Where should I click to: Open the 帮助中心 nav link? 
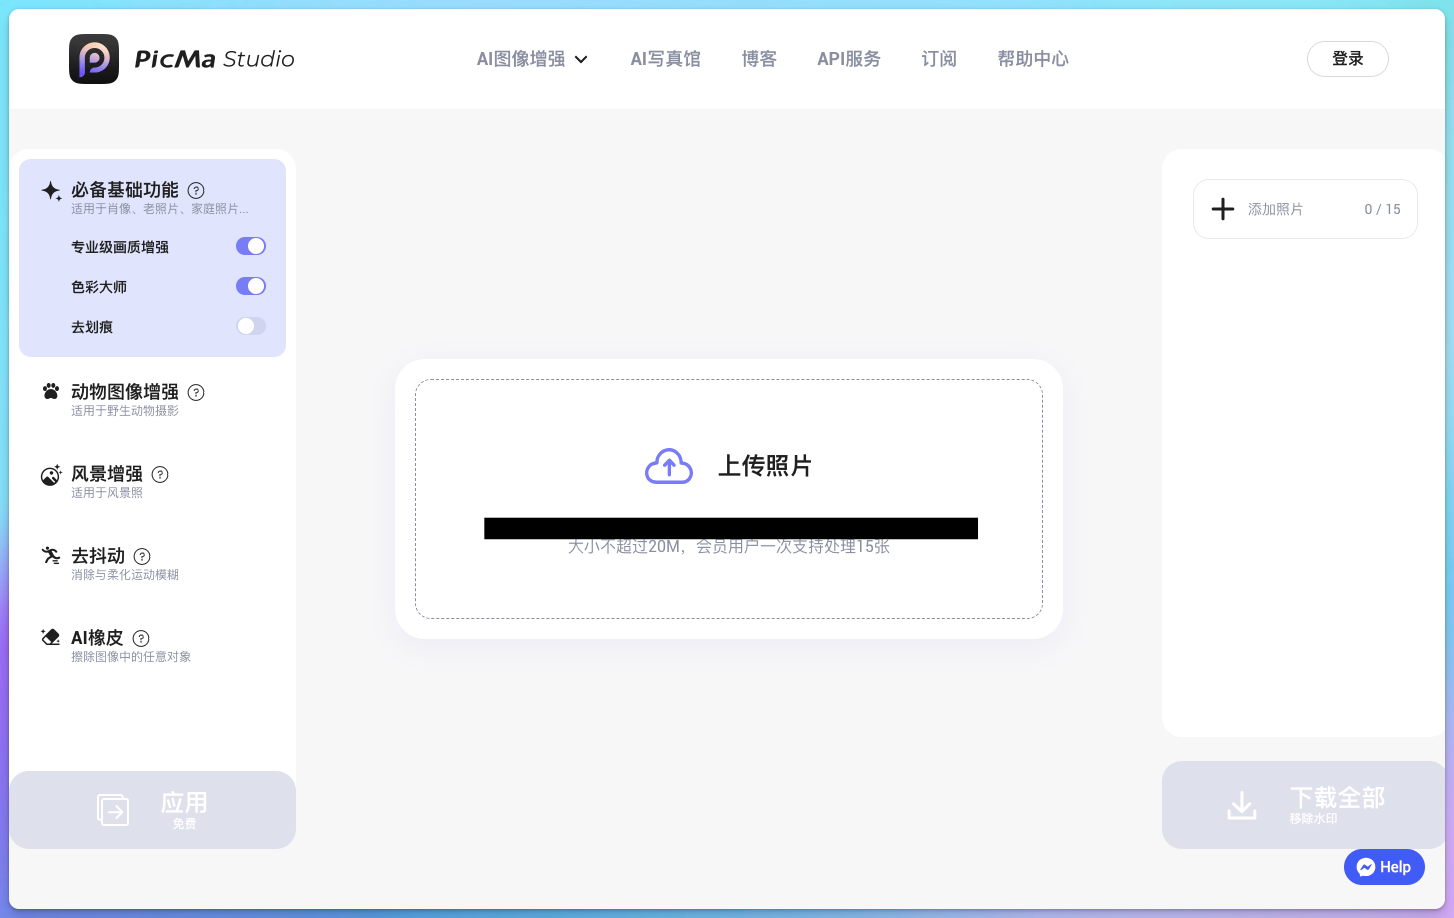pos(1032,59)
